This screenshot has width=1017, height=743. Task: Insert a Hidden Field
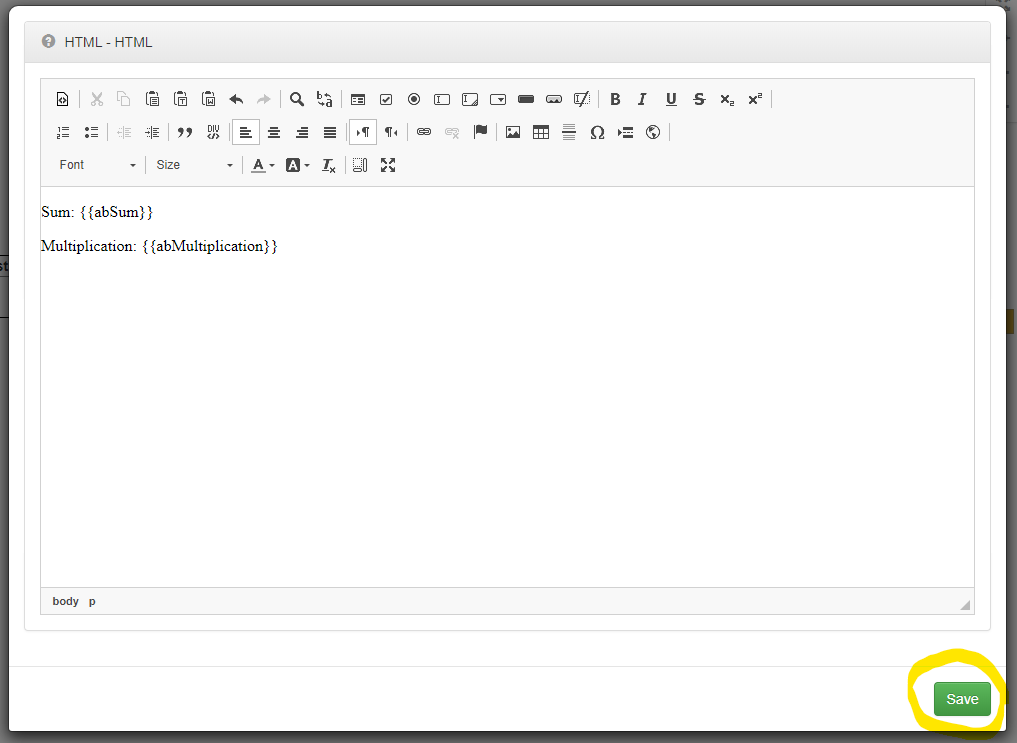[582, 99]
